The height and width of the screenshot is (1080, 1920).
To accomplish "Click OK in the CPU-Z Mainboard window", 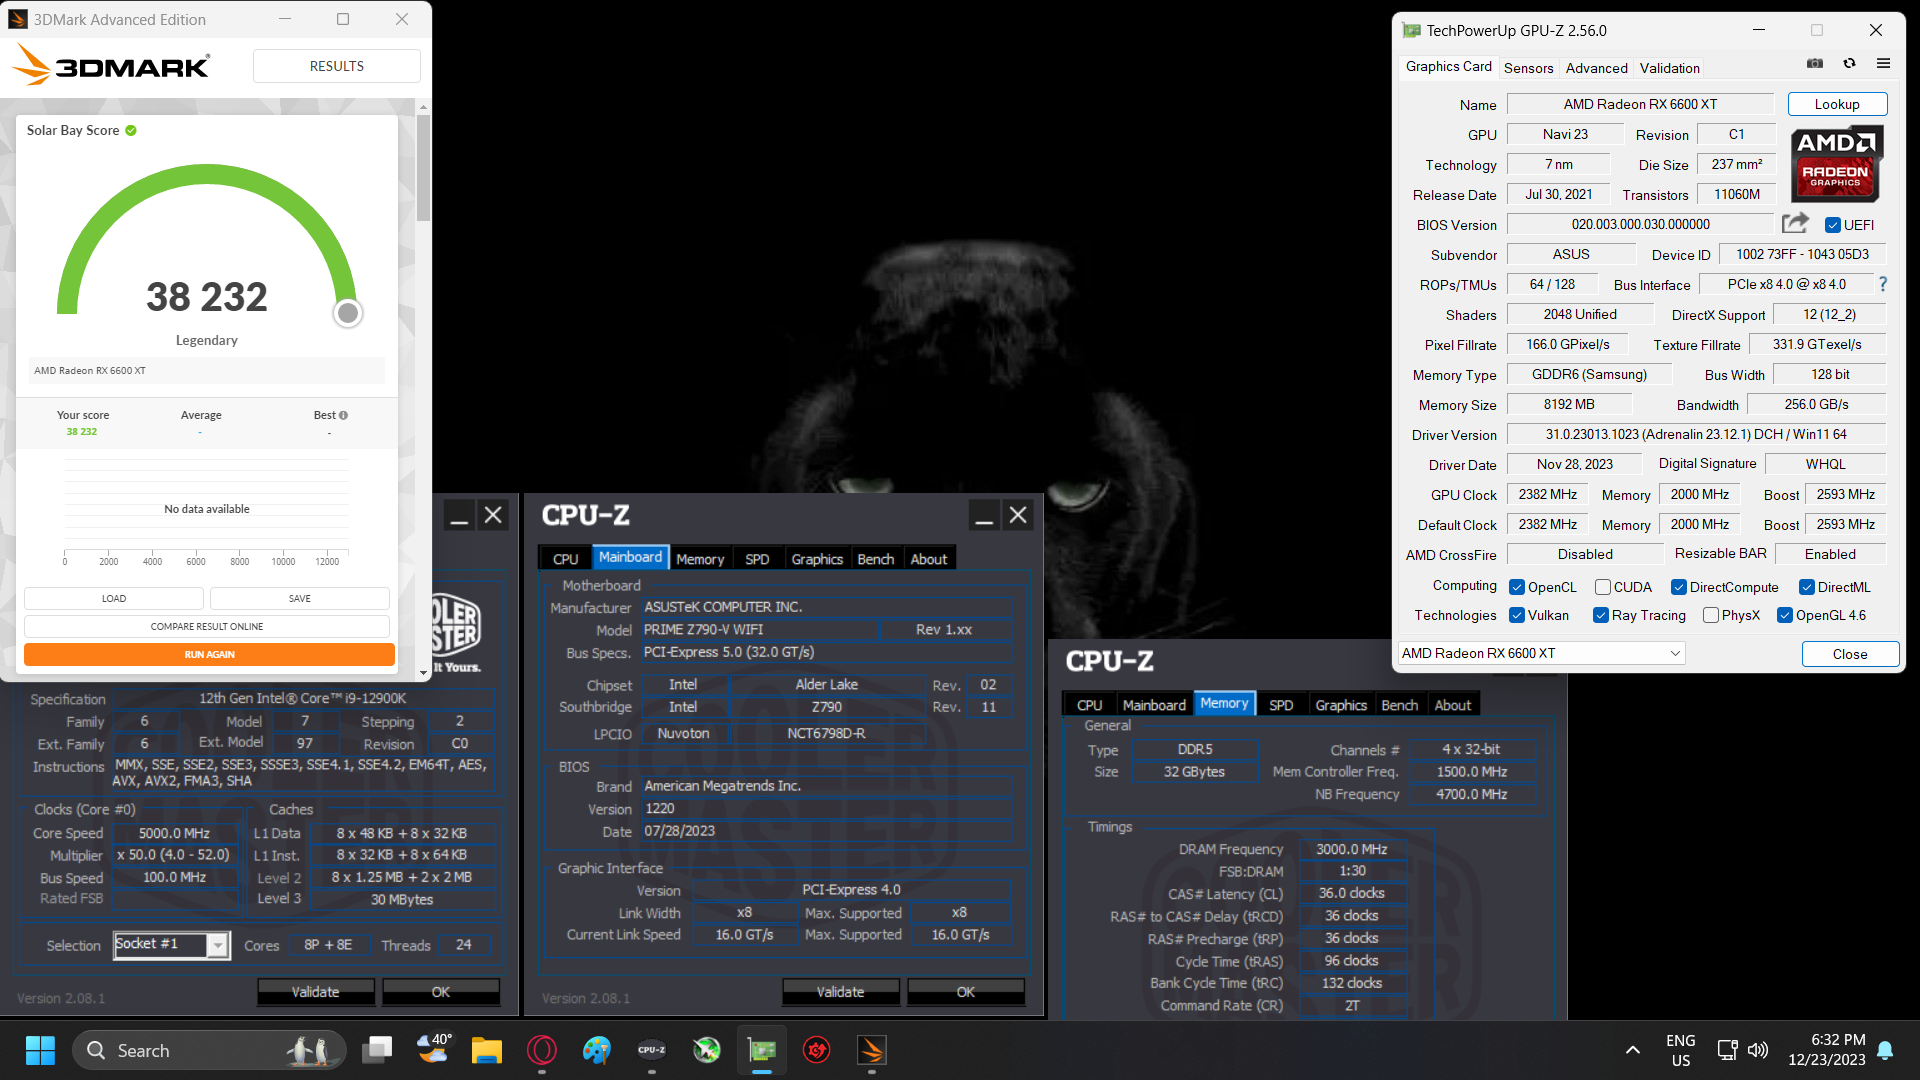I will pyautogui.click(x=965, y=992).
